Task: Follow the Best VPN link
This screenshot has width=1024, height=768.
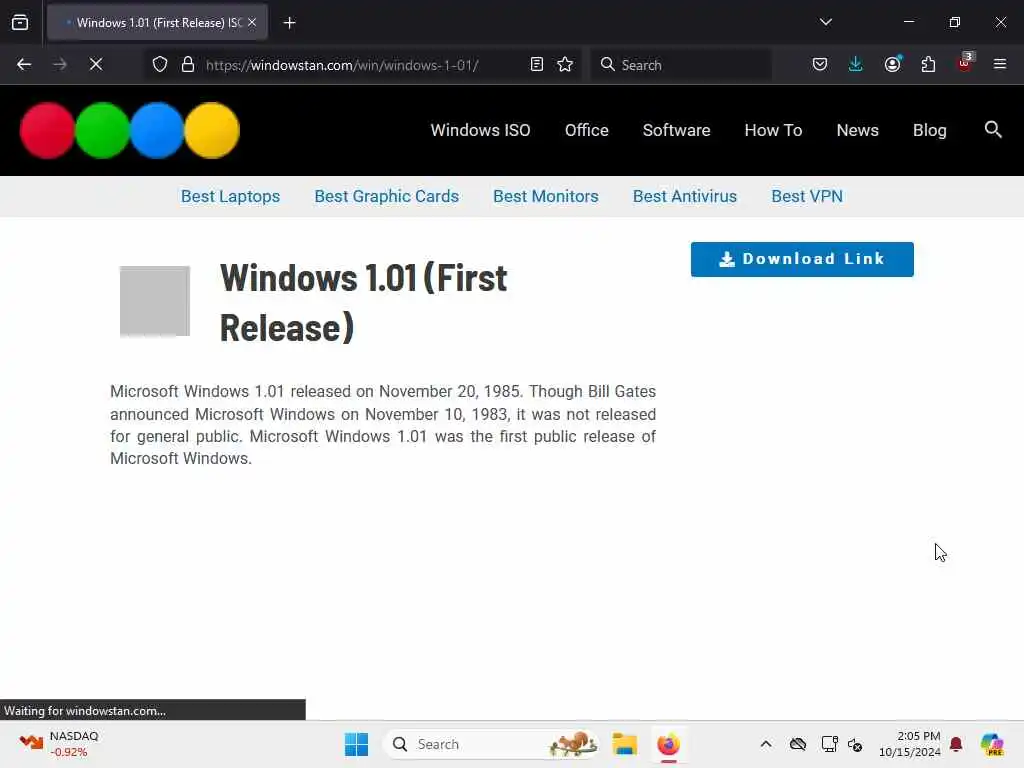Action: [807, 197]
